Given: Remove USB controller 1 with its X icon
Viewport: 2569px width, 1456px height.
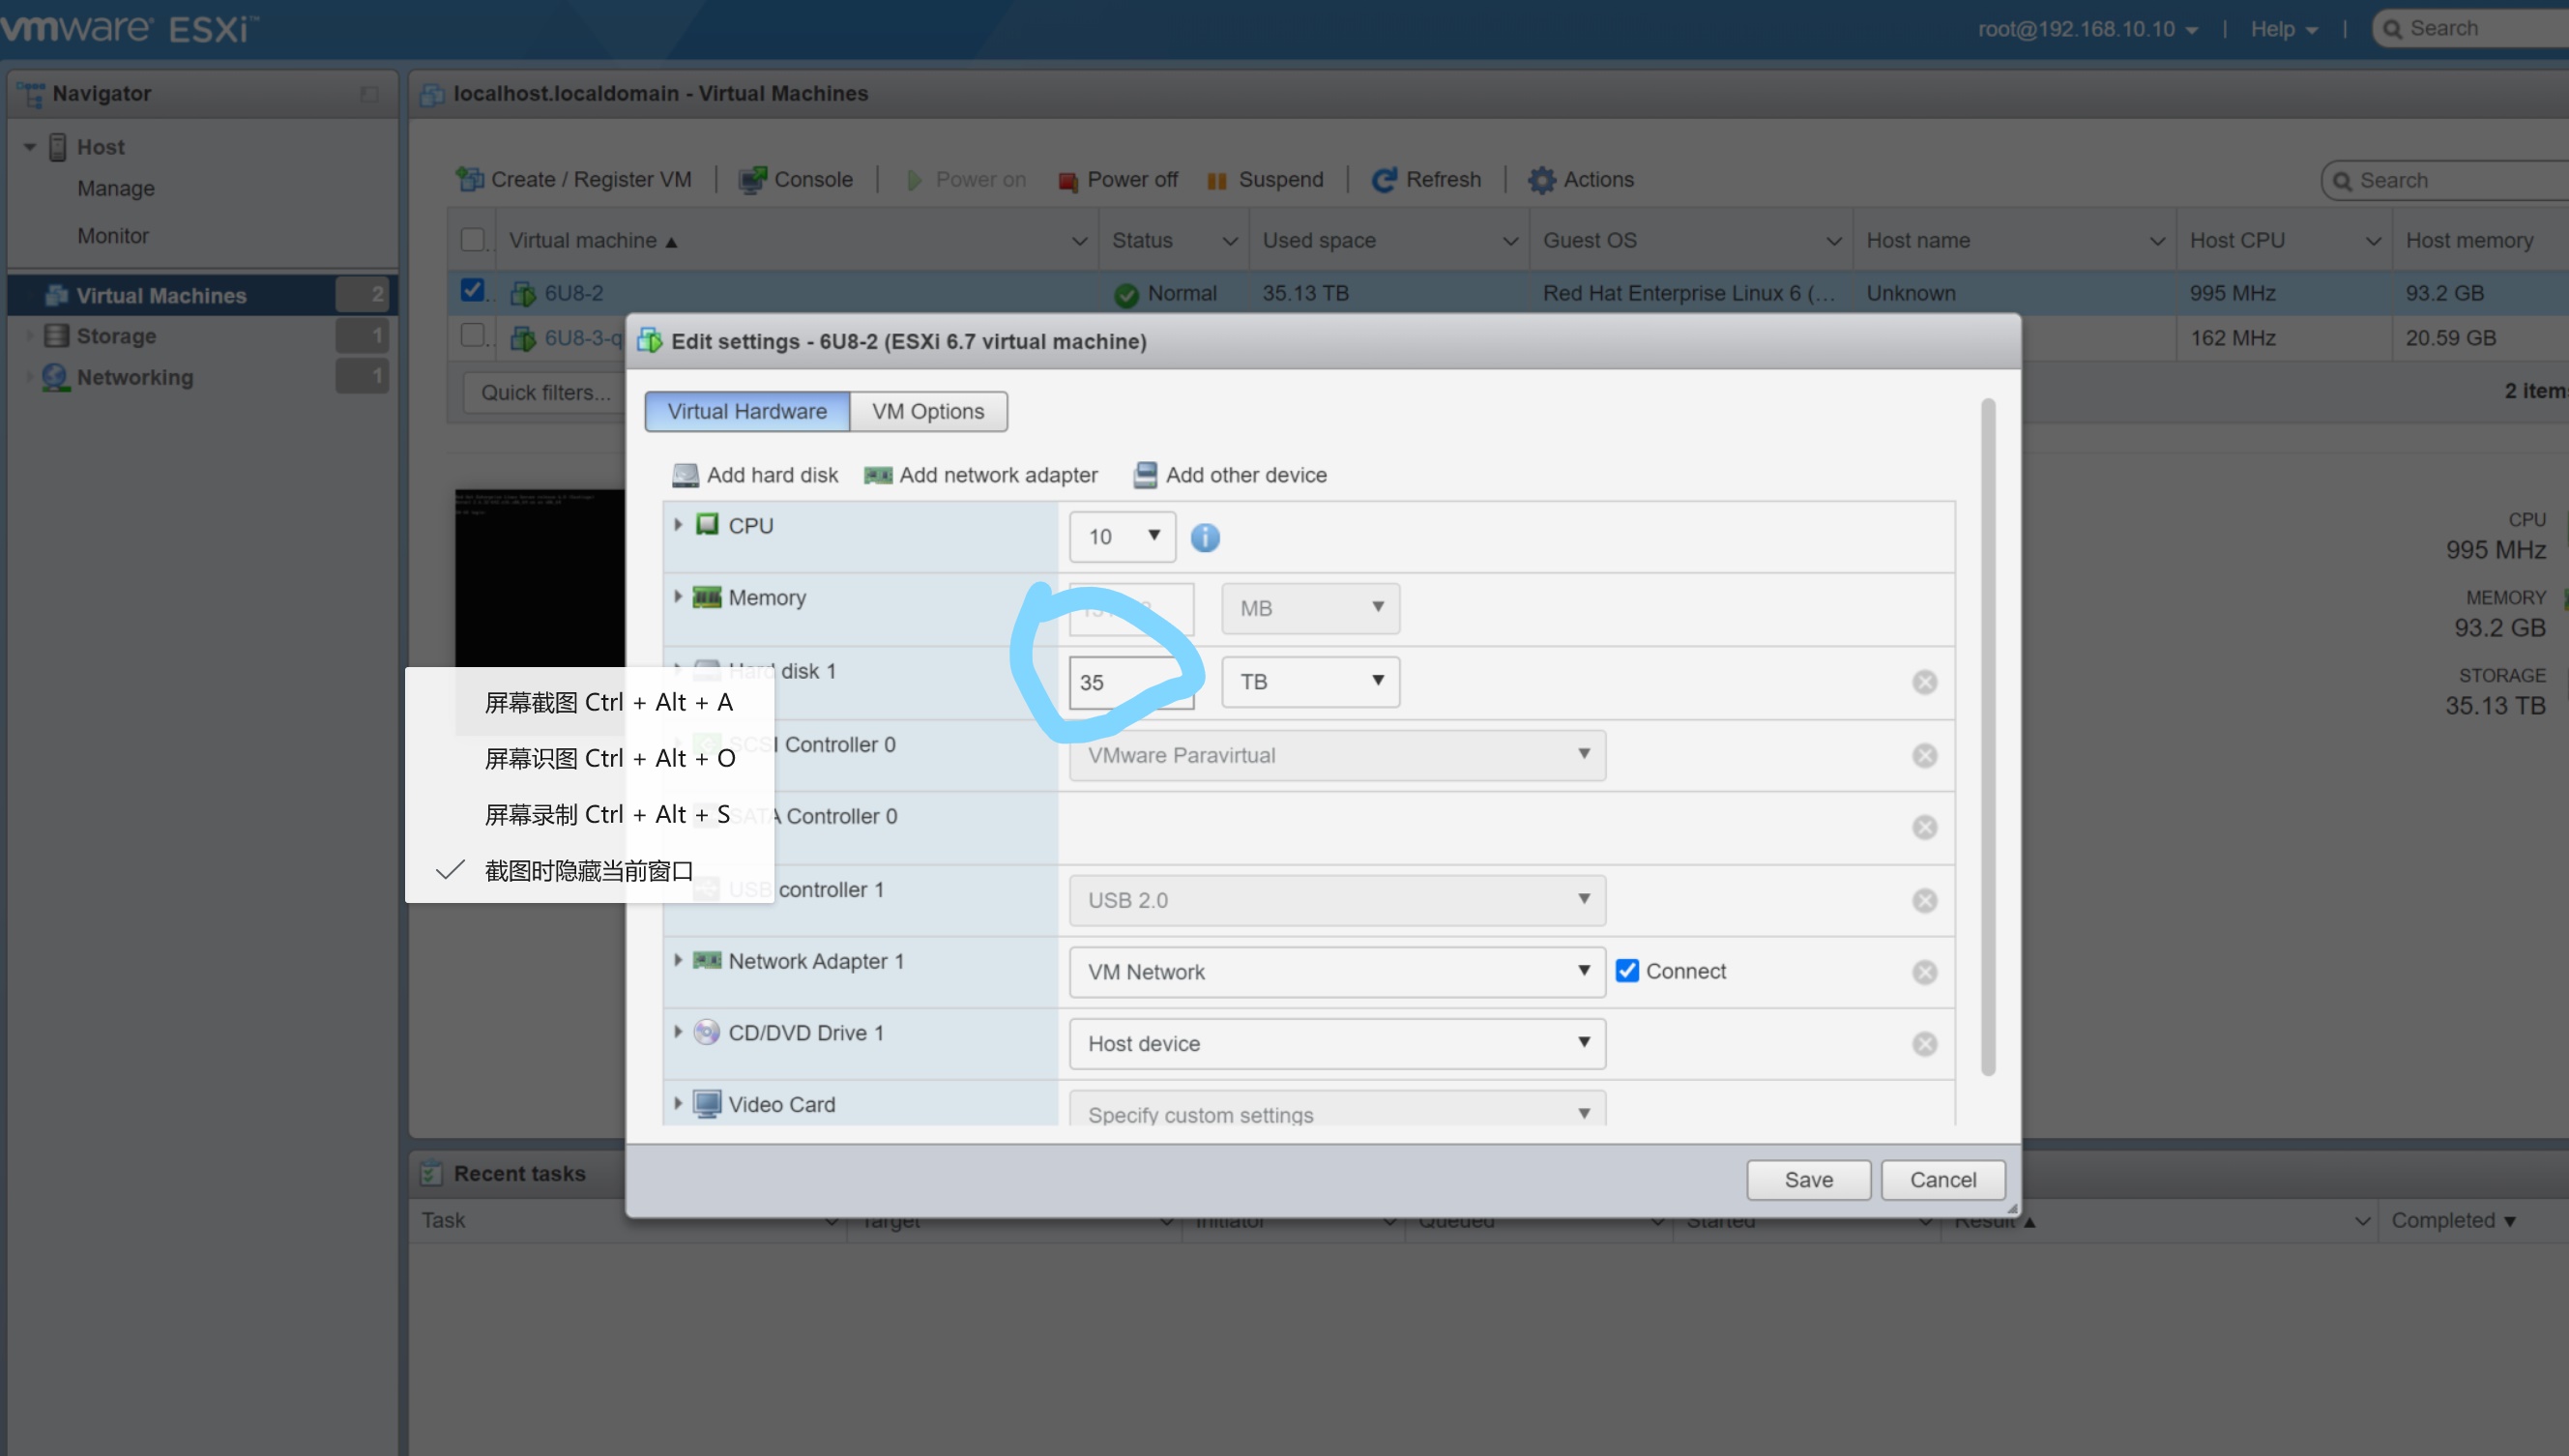Looking at the screenshot, I should 1924,900.
